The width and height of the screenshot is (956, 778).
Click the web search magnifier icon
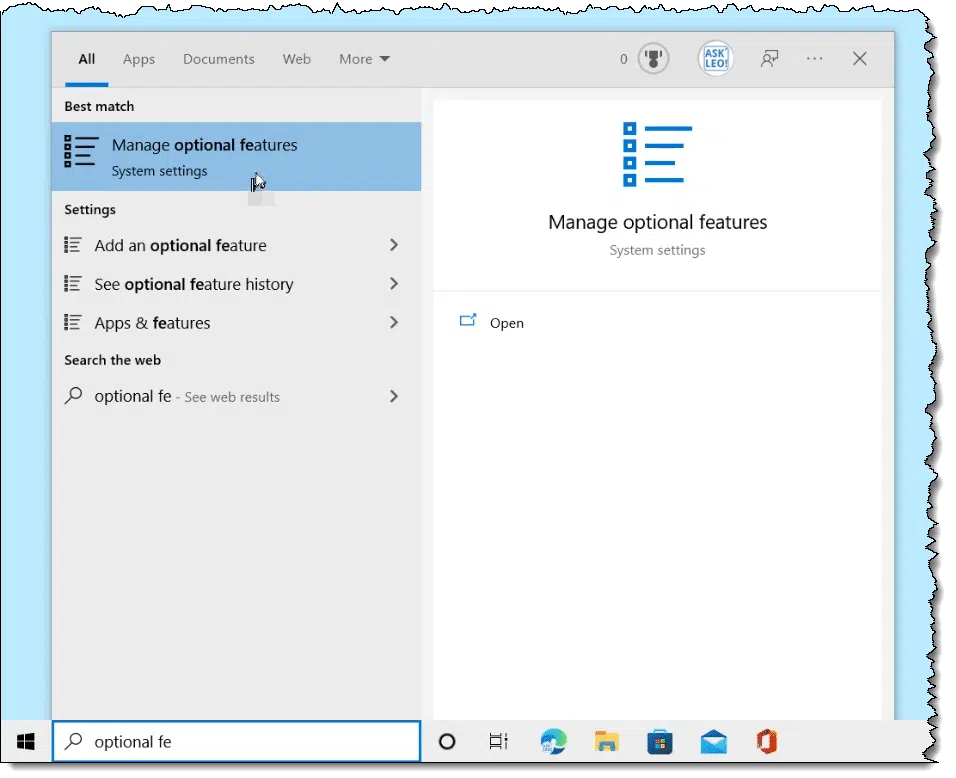click(73, 396)
